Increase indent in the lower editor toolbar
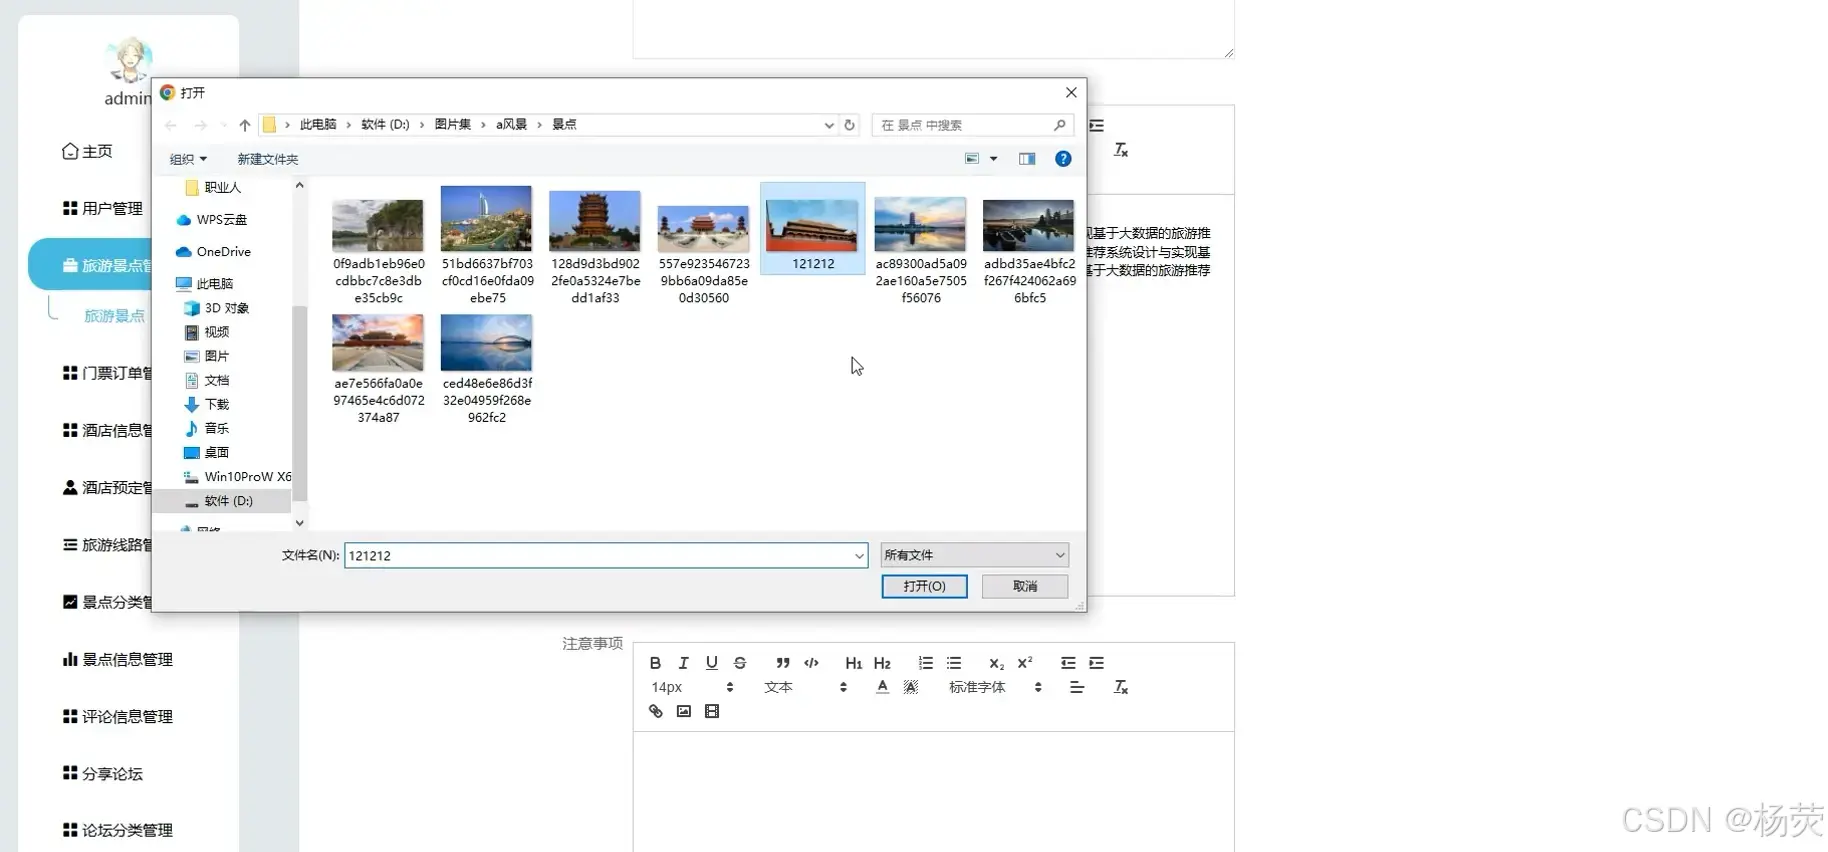Image resolution: width=1828 pixels, height=852 pixels. coord(1096,663)
